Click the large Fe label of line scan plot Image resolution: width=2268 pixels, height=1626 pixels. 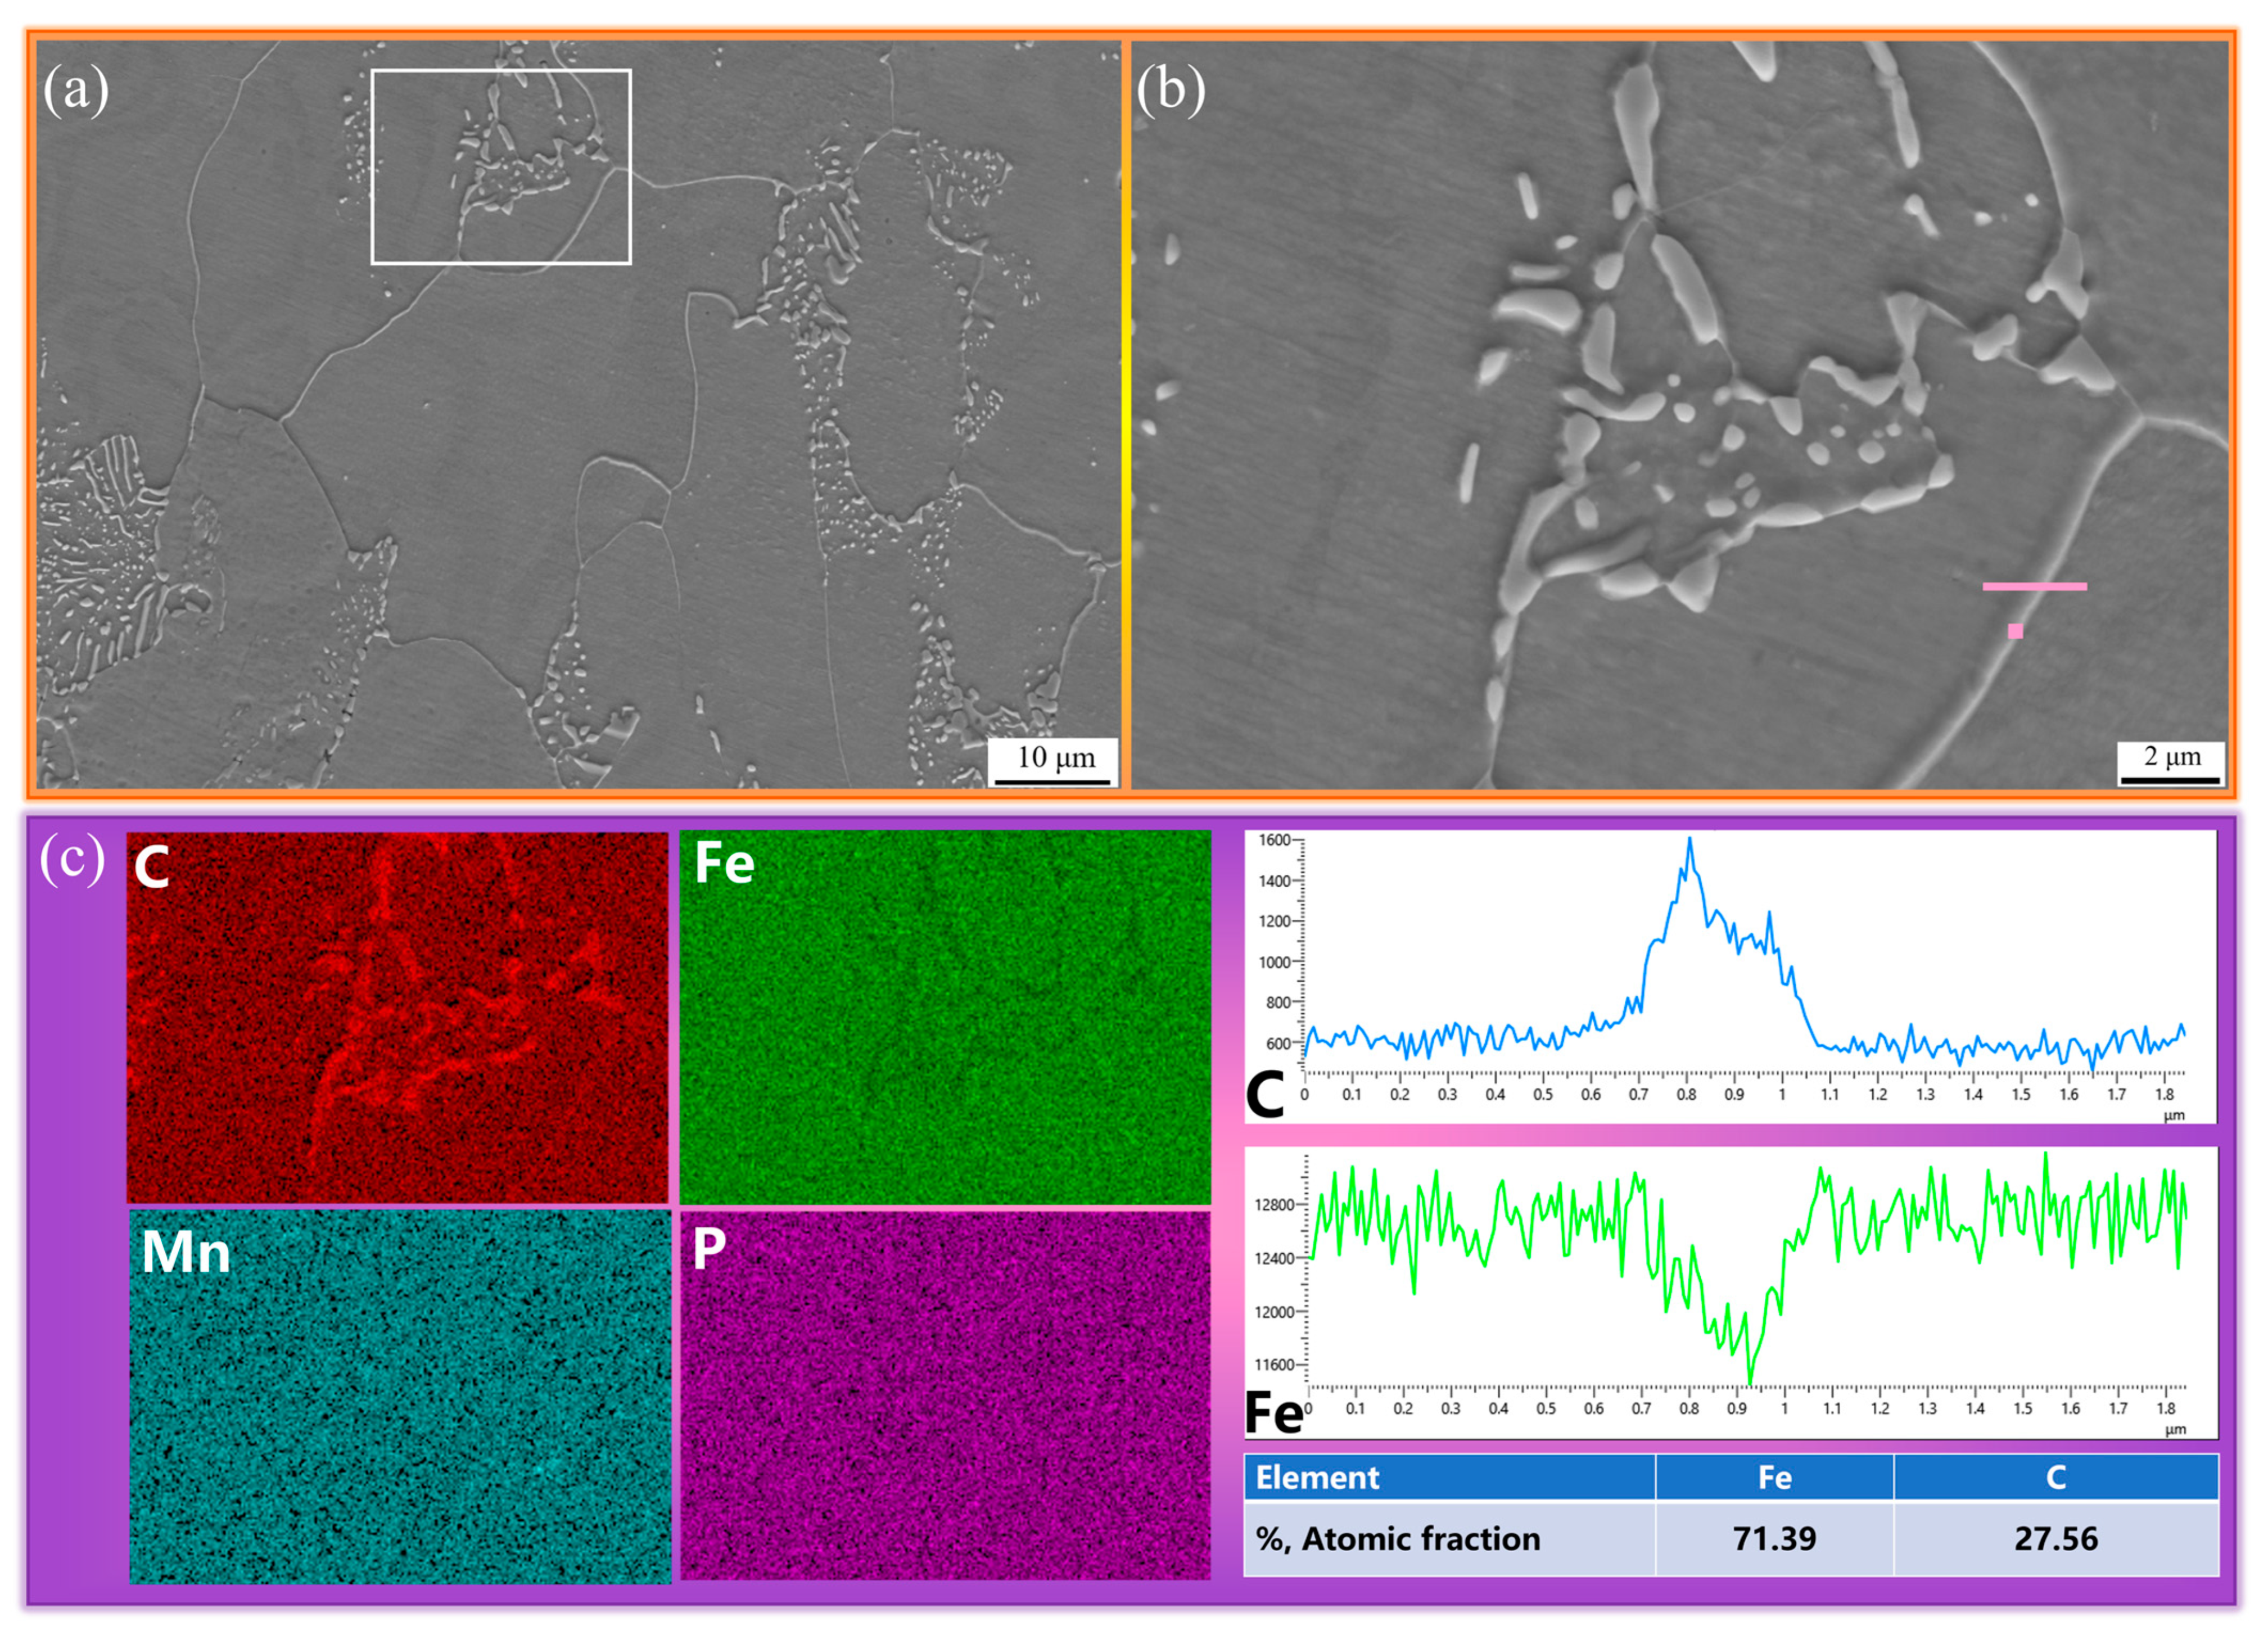[1274, 1413]
